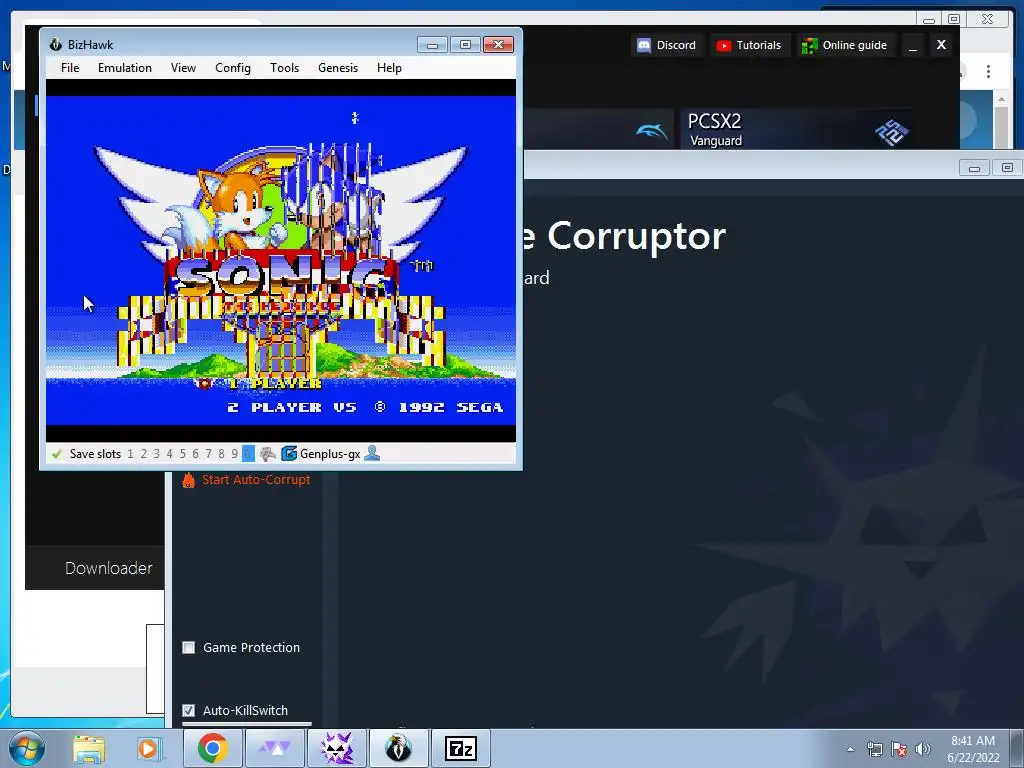Select save slot 5
The width and height of the screenshot is (1024, 768).
click(x=183, y=454)
